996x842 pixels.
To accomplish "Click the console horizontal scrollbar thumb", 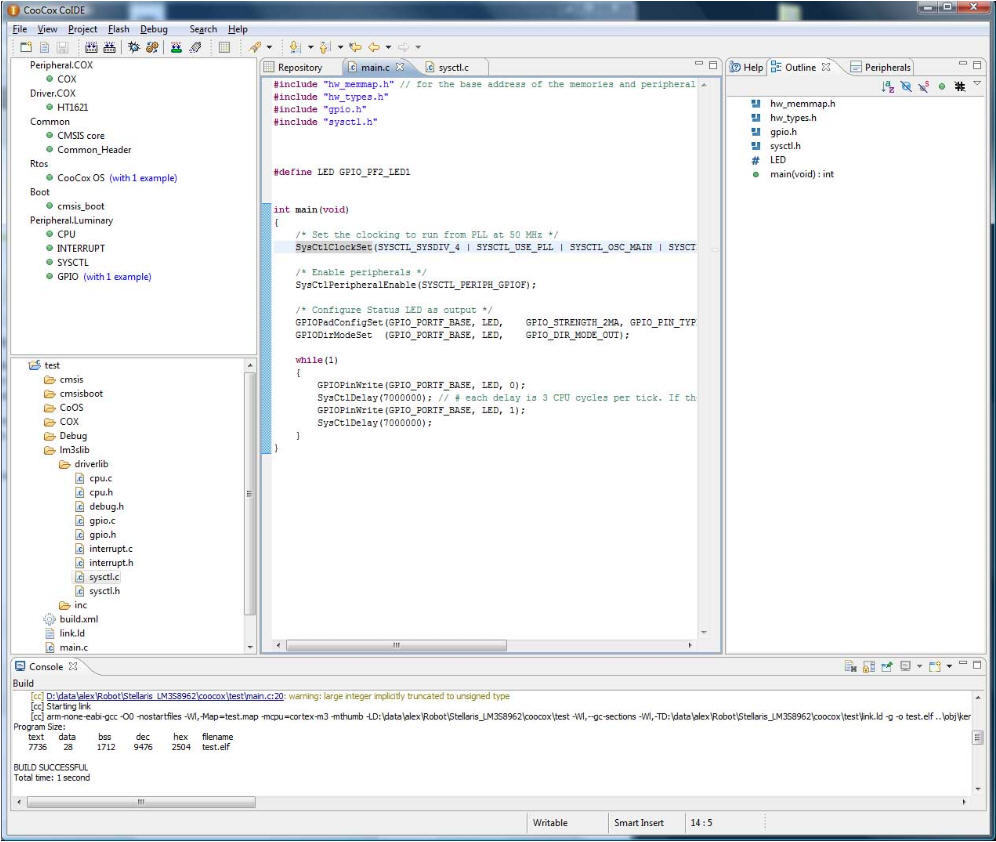I will tap(141, 802).
